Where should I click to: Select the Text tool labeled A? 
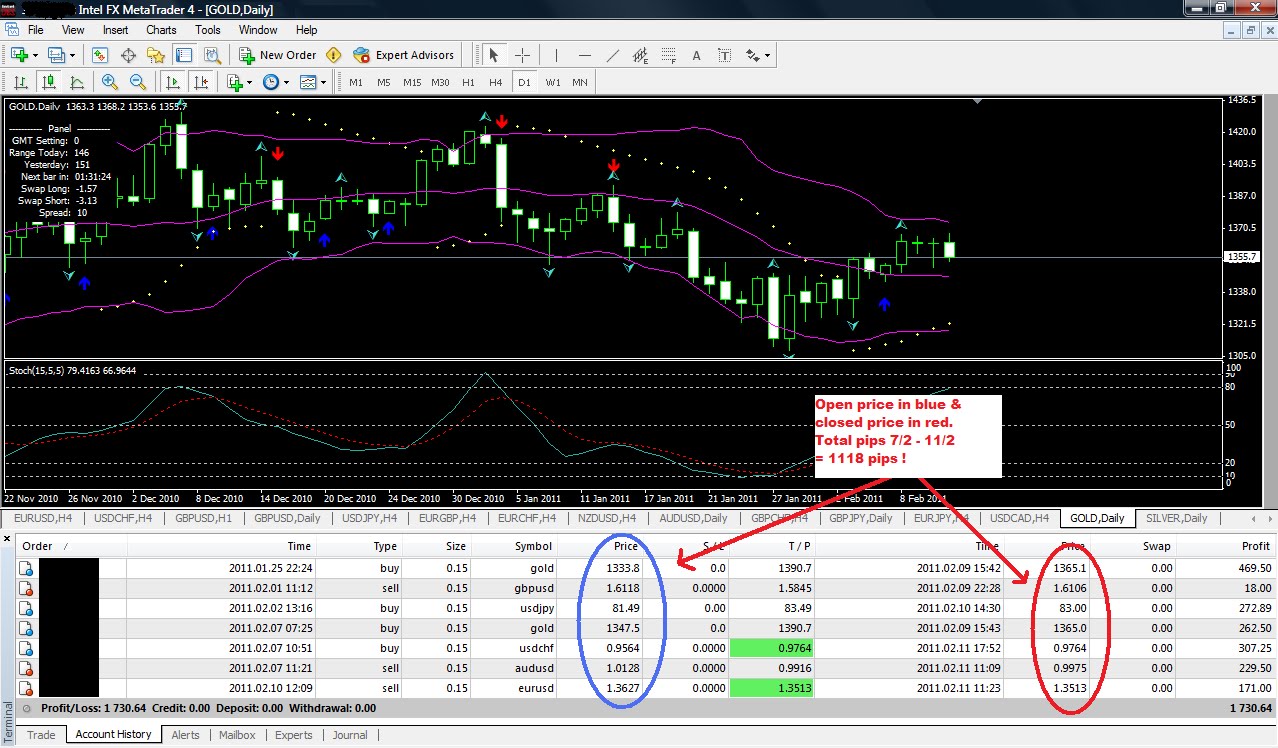(x=697, y=55)
